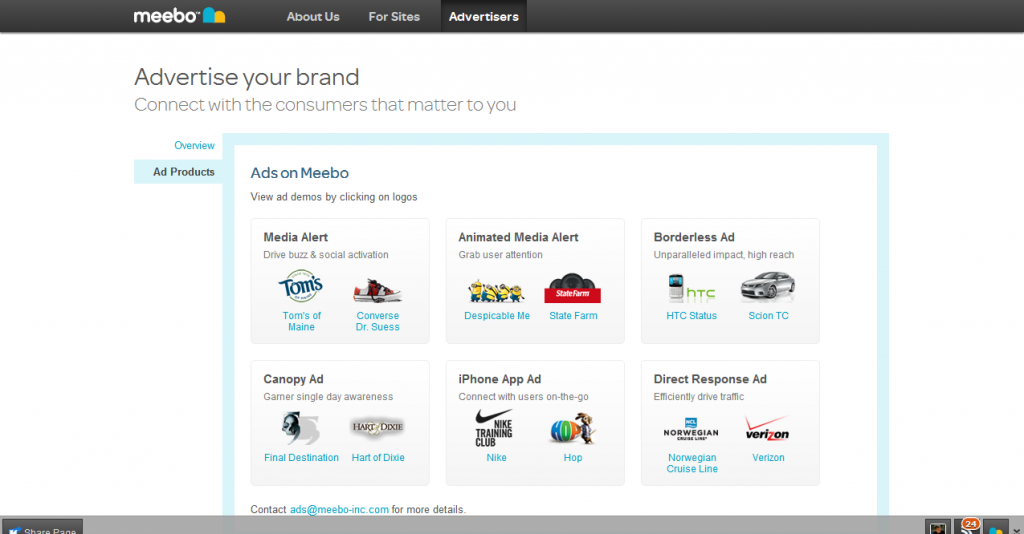Click the 'Borderless Ad' card heading
This screenshot has width=1024, height=534.
click(x=694, y=237)
